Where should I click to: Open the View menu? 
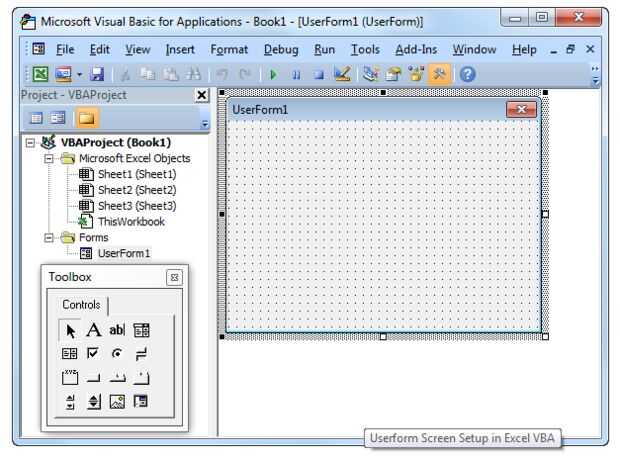[138, 49]
